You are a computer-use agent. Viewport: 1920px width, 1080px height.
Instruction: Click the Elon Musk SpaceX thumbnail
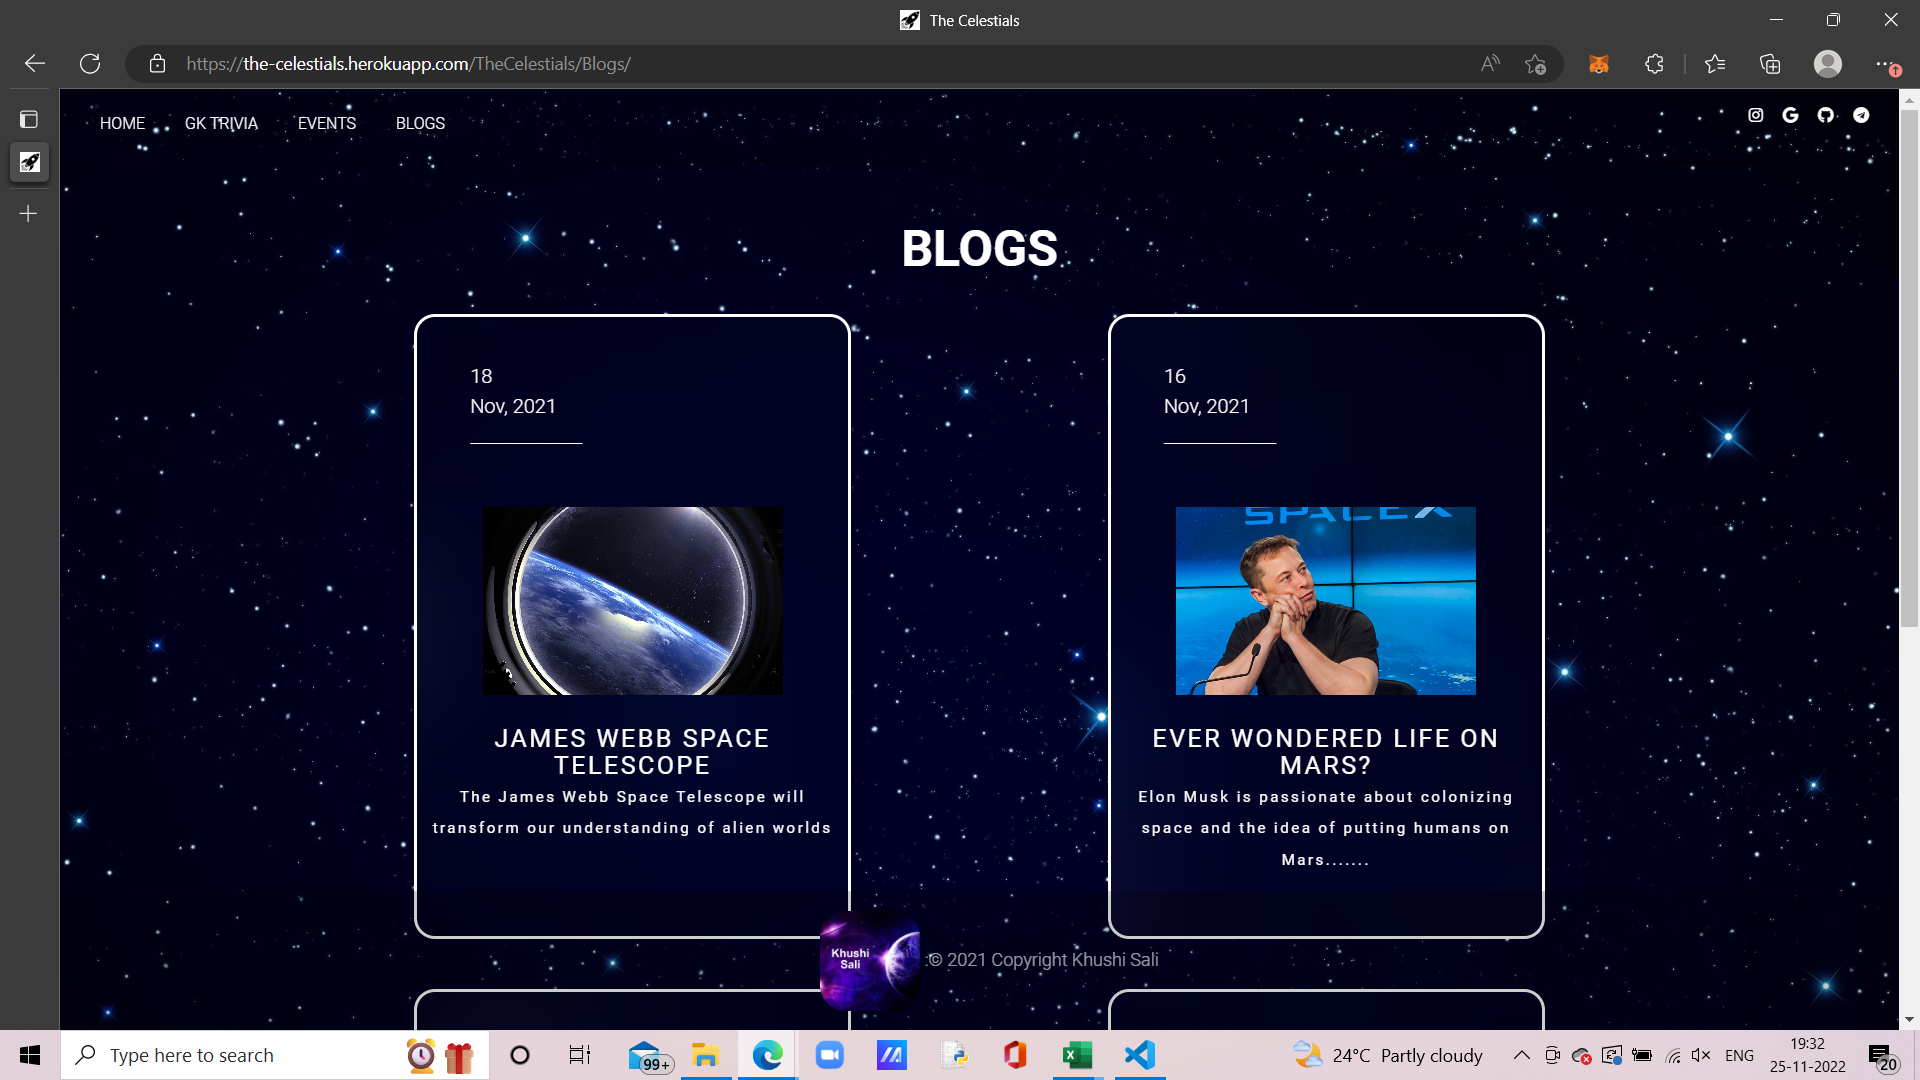[1325, 600]
